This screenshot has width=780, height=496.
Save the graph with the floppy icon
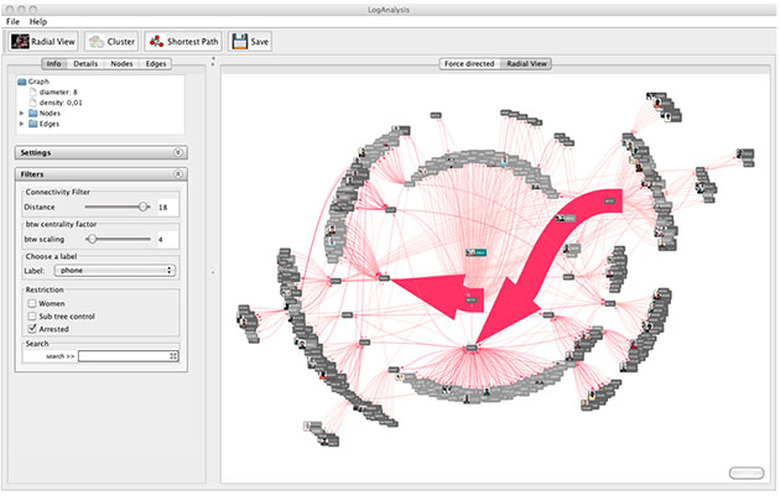pos(250,42)
